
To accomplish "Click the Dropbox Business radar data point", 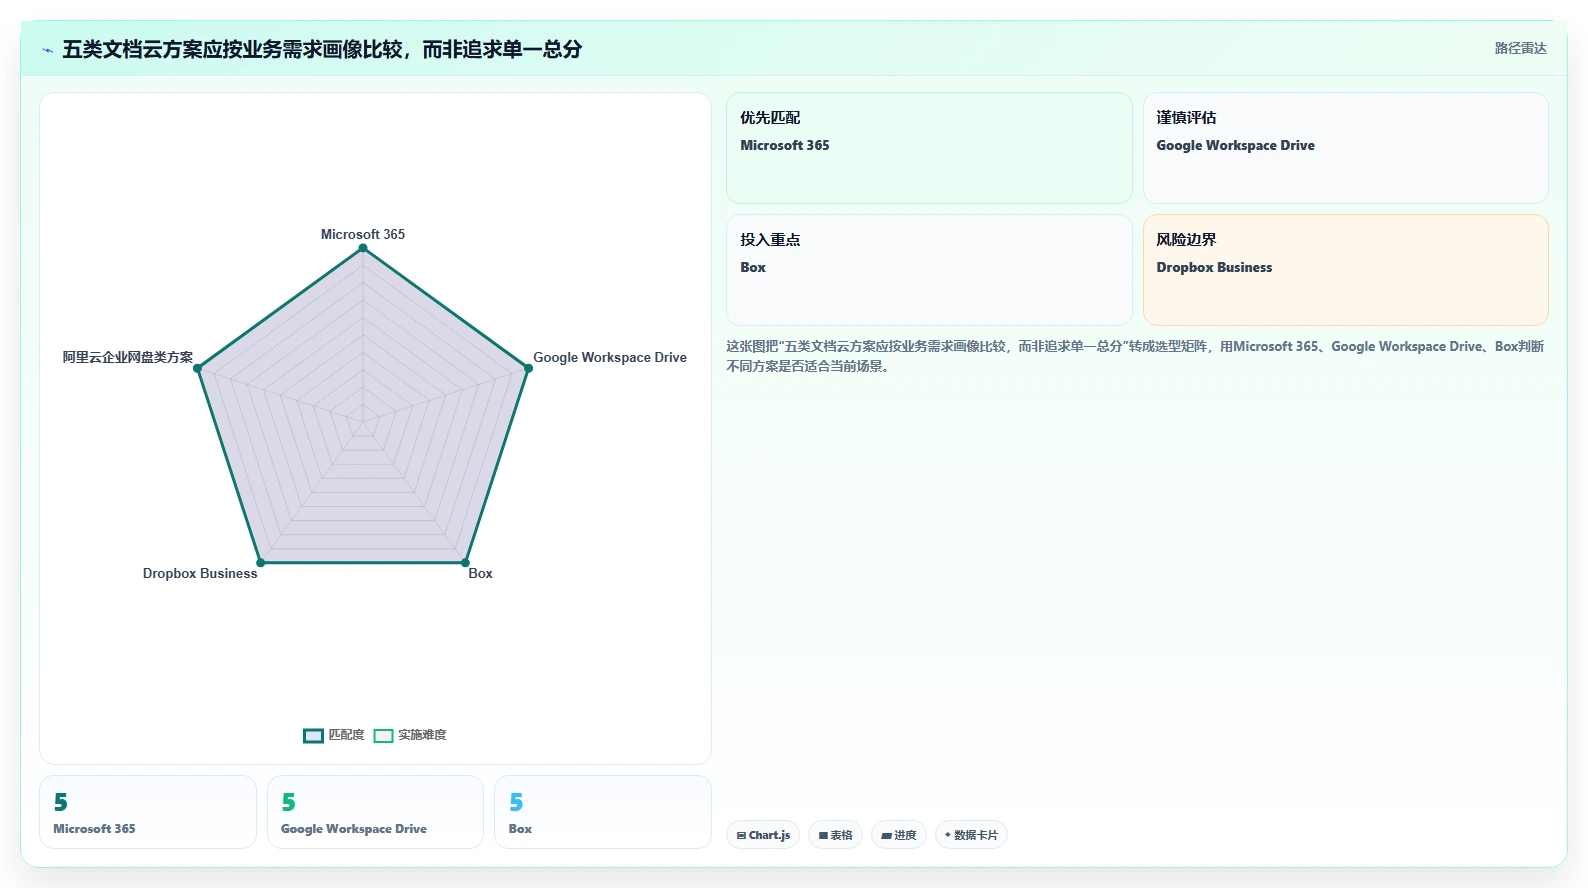I will coord(261,562).
